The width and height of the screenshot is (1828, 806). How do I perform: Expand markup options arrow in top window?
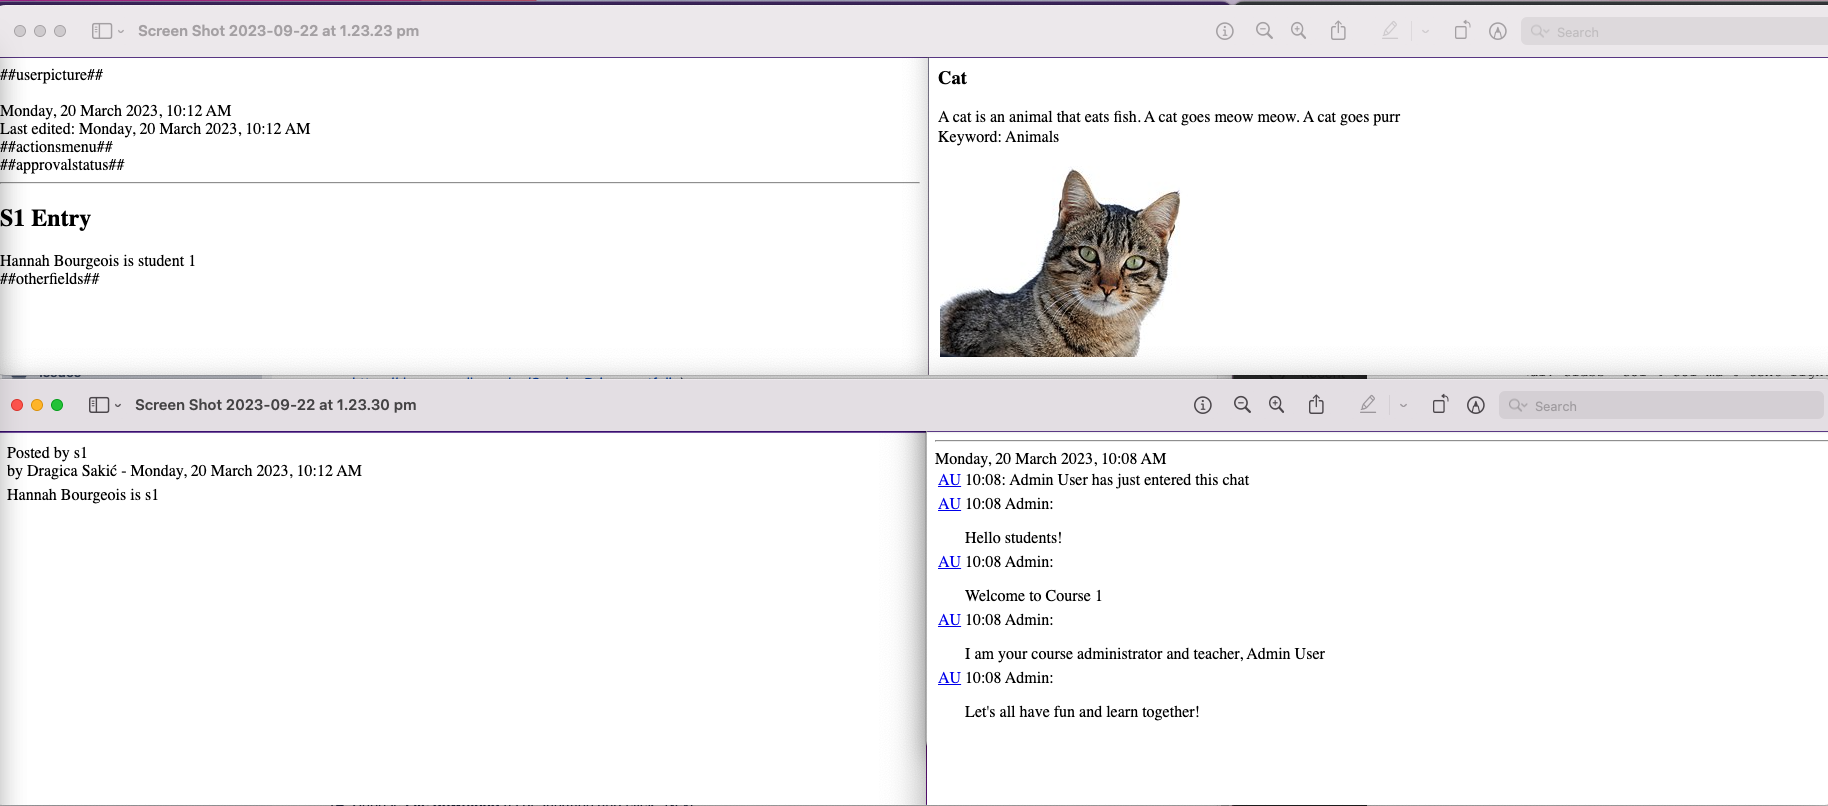1425,32
